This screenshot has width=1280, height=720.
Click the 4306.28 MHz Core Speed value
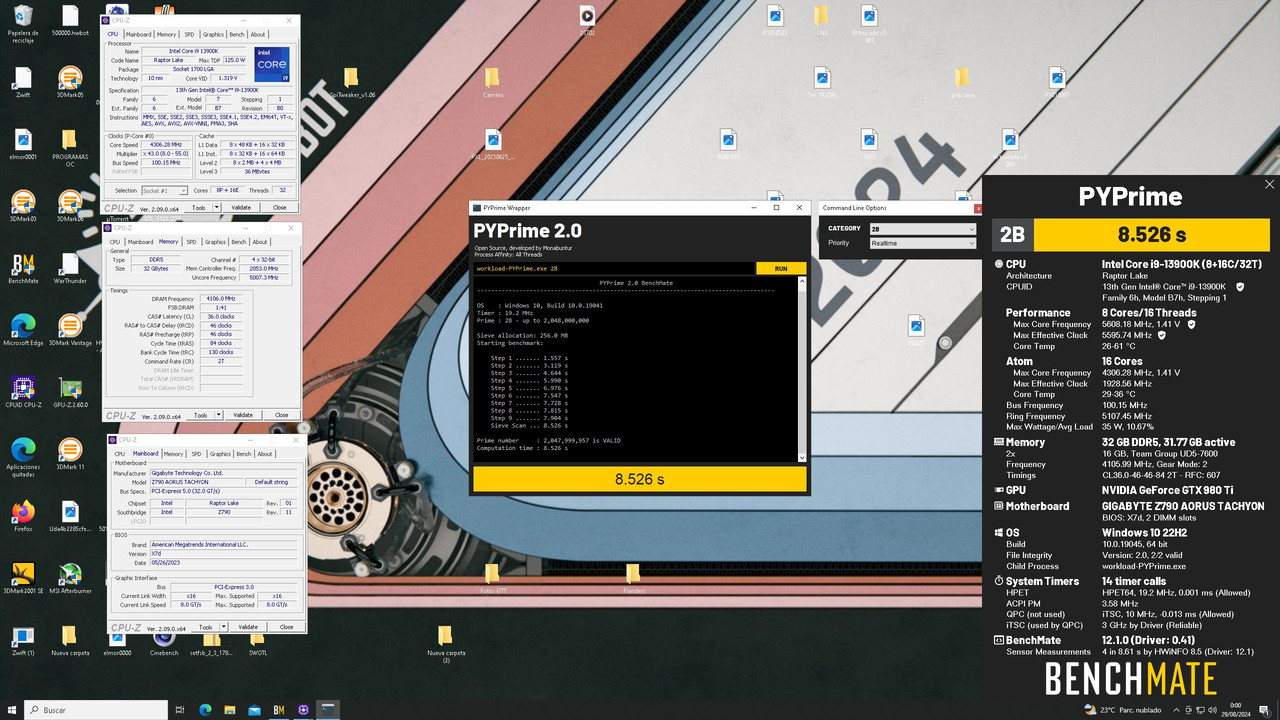coord(168,145)
